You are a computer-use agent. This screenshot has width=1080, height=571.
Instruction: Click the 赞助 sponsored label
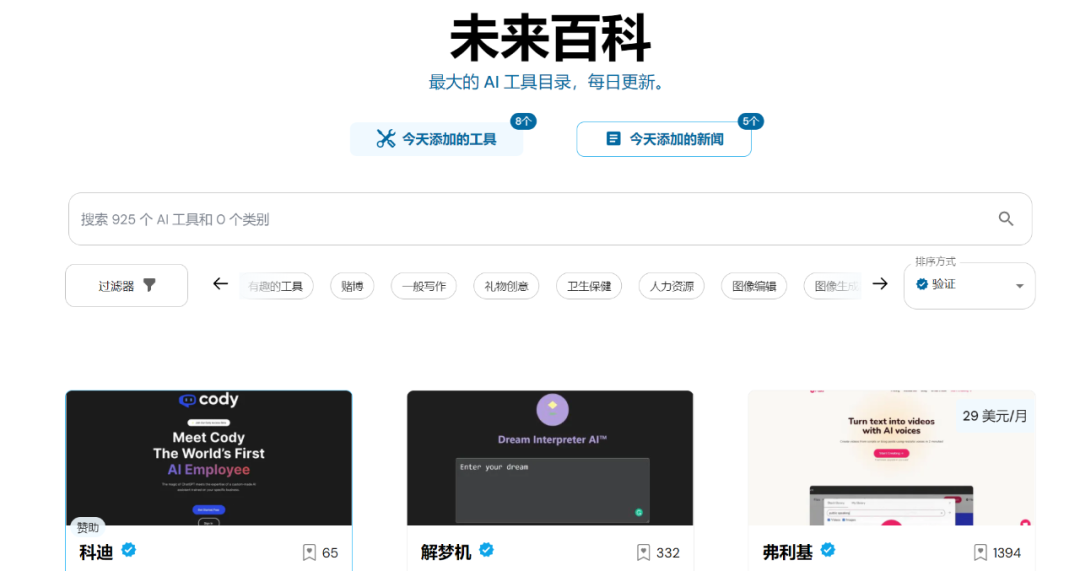pyautogui.click(x=87, y=528)
